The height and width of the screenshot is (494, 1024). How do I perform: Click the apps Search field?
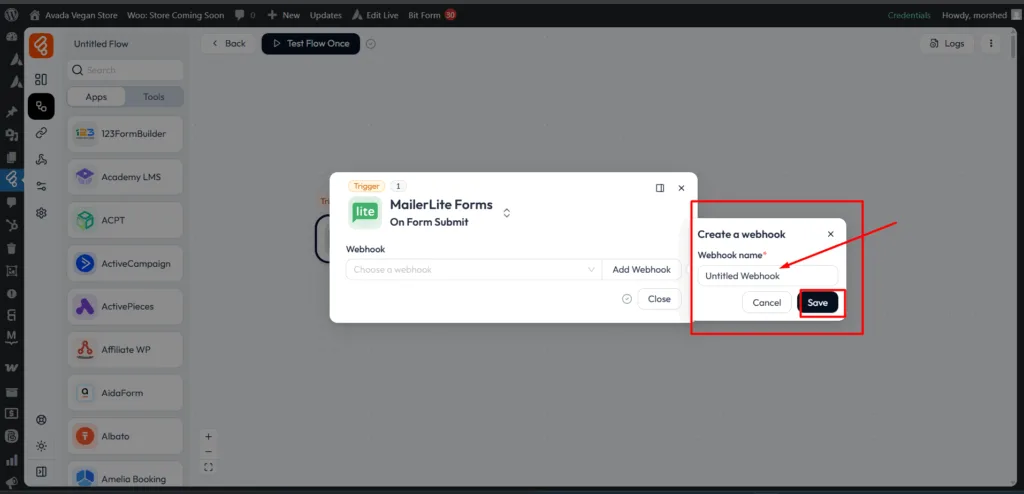tap(125, 70)
